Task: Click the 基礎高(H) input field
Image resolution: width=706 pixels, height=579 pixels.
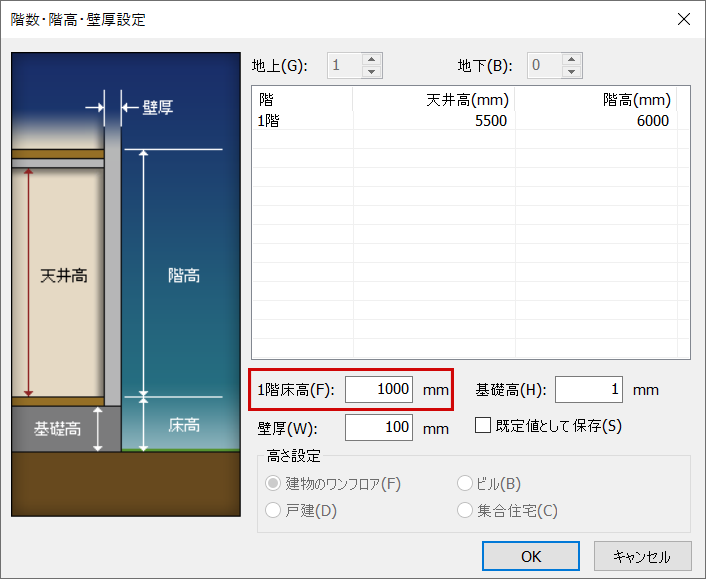Action: [x=589, y=389]
